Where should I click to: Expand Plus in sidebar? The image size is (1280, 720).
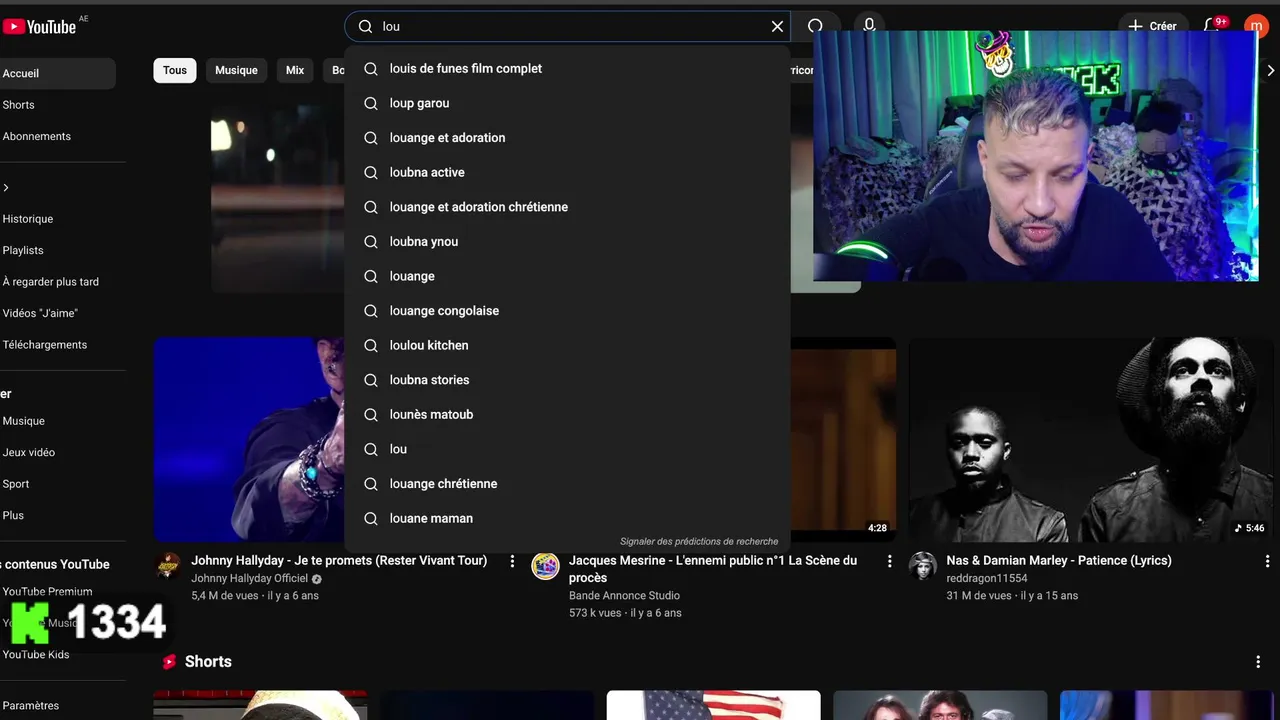[x=58, y=515]
